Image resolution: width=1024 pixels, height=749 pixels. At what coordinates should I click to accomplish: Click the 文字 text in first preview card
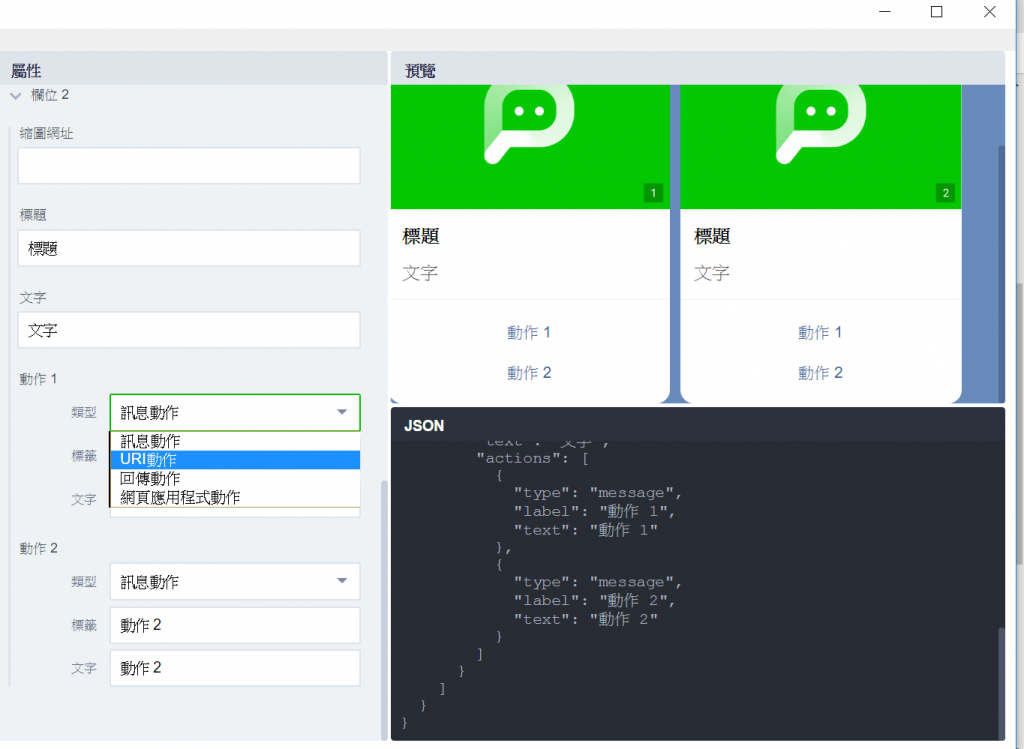420,273
